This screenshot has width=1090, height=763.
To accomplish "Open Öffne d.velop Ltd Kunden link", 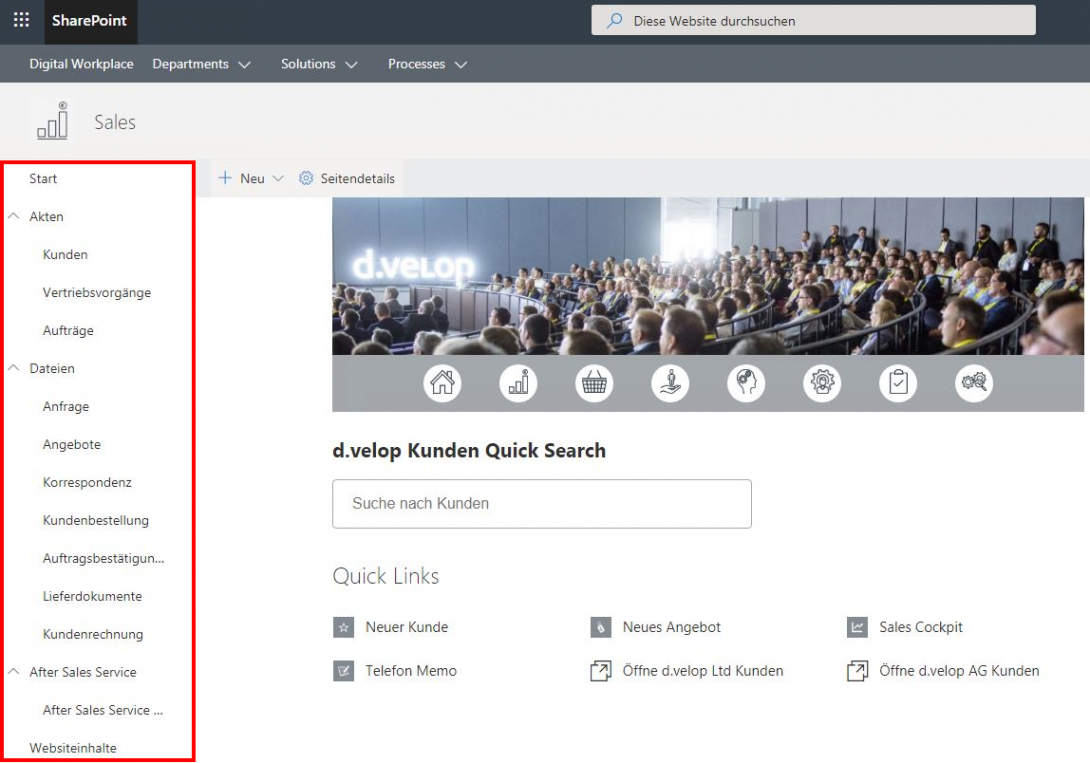I will tap(703, 671).
